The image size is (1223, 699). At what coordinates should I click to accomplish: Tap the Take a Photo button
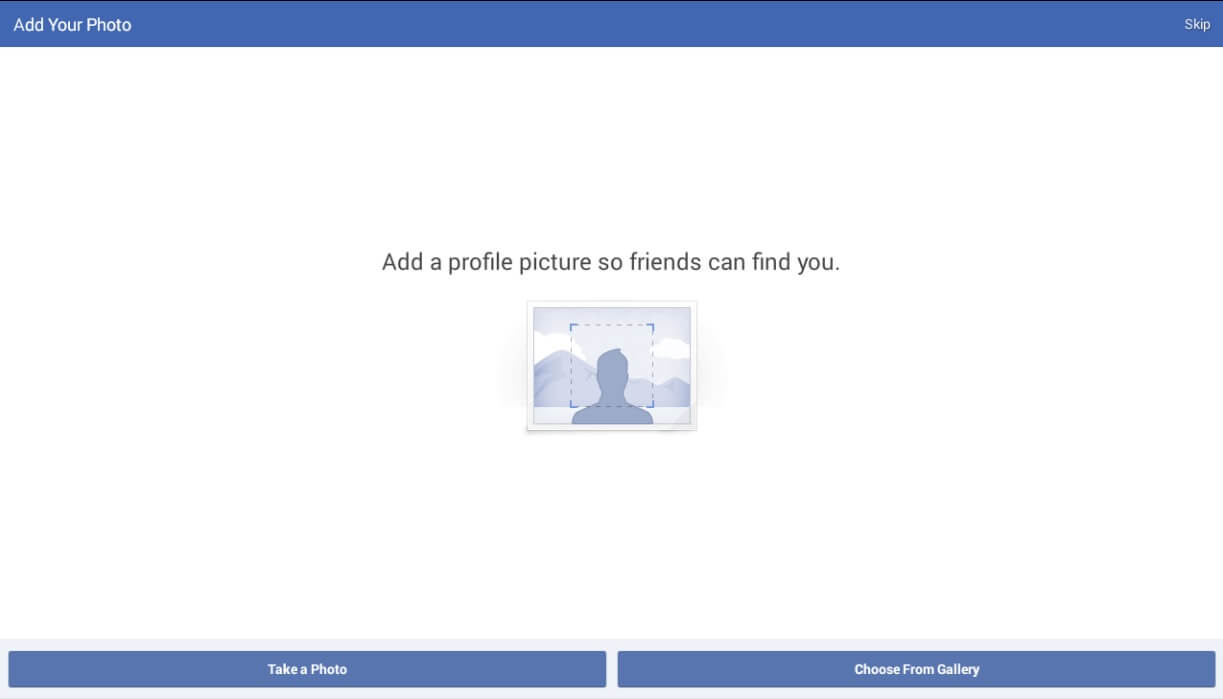click(x=307, y=669)
